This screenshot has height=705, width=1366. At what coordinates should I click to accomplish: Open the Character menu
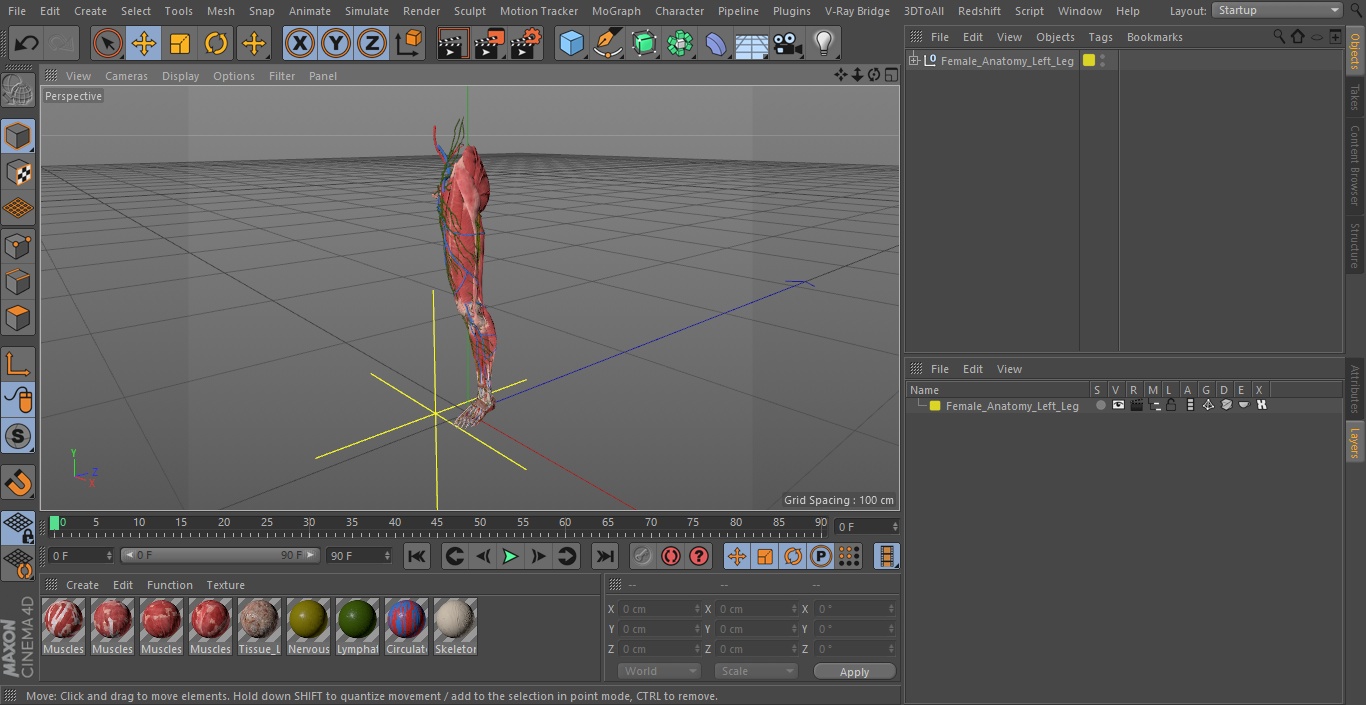(x=680, y=11)
